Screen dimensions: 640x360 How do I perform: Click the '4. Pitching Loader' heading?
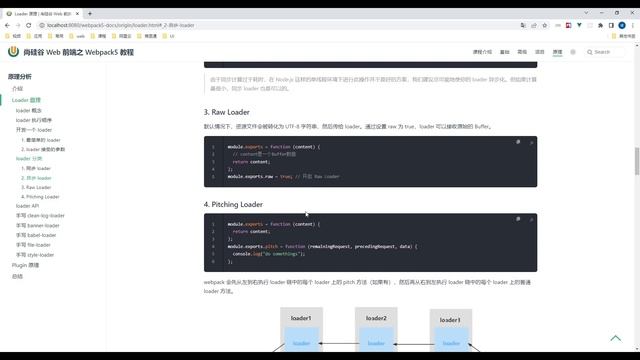(233, 204)
